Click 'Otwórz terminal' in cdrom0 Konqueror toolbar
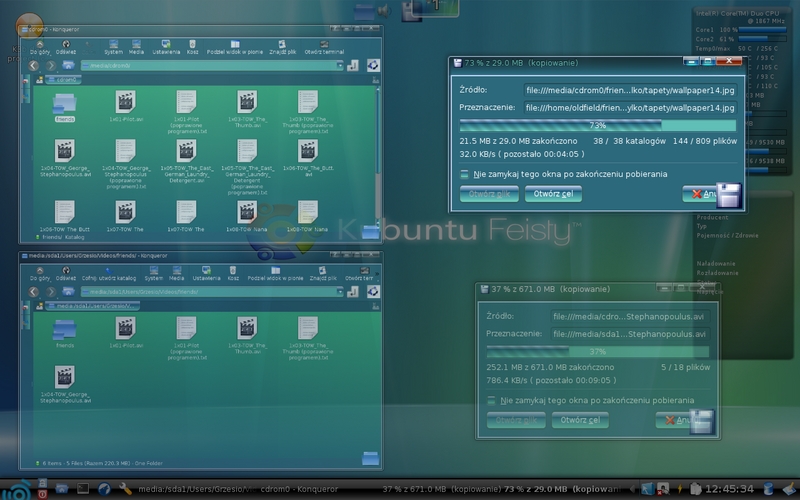 (324, 47)
